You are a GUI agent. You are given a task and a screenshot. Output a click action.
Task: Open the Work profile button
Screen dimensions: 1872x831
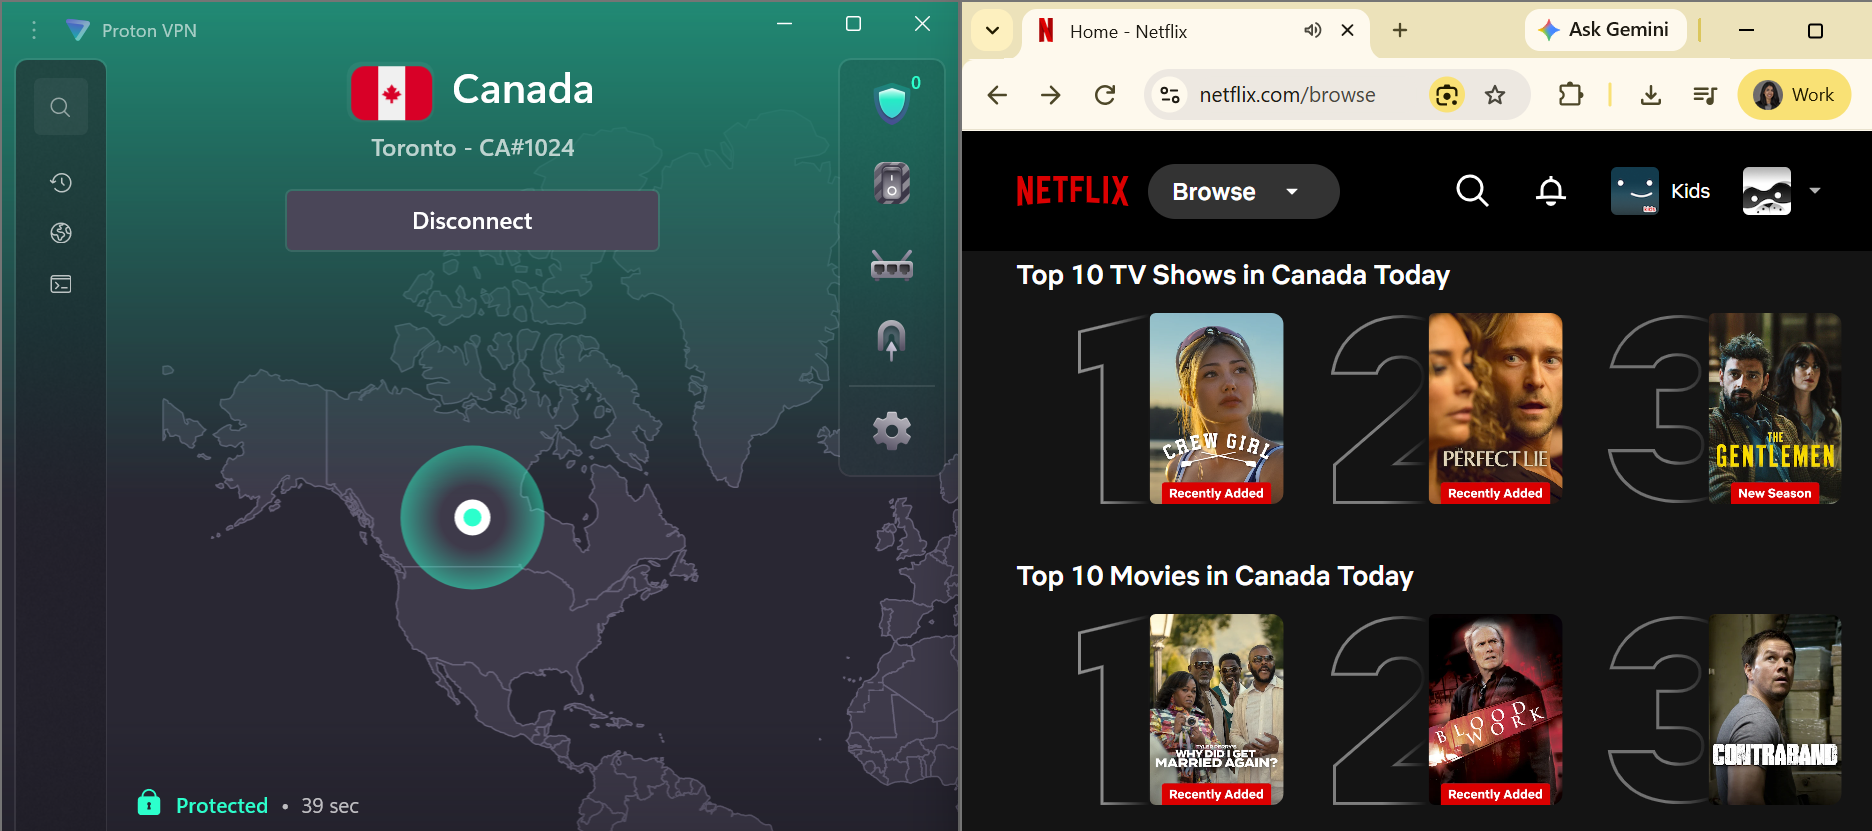[1794, 95]
